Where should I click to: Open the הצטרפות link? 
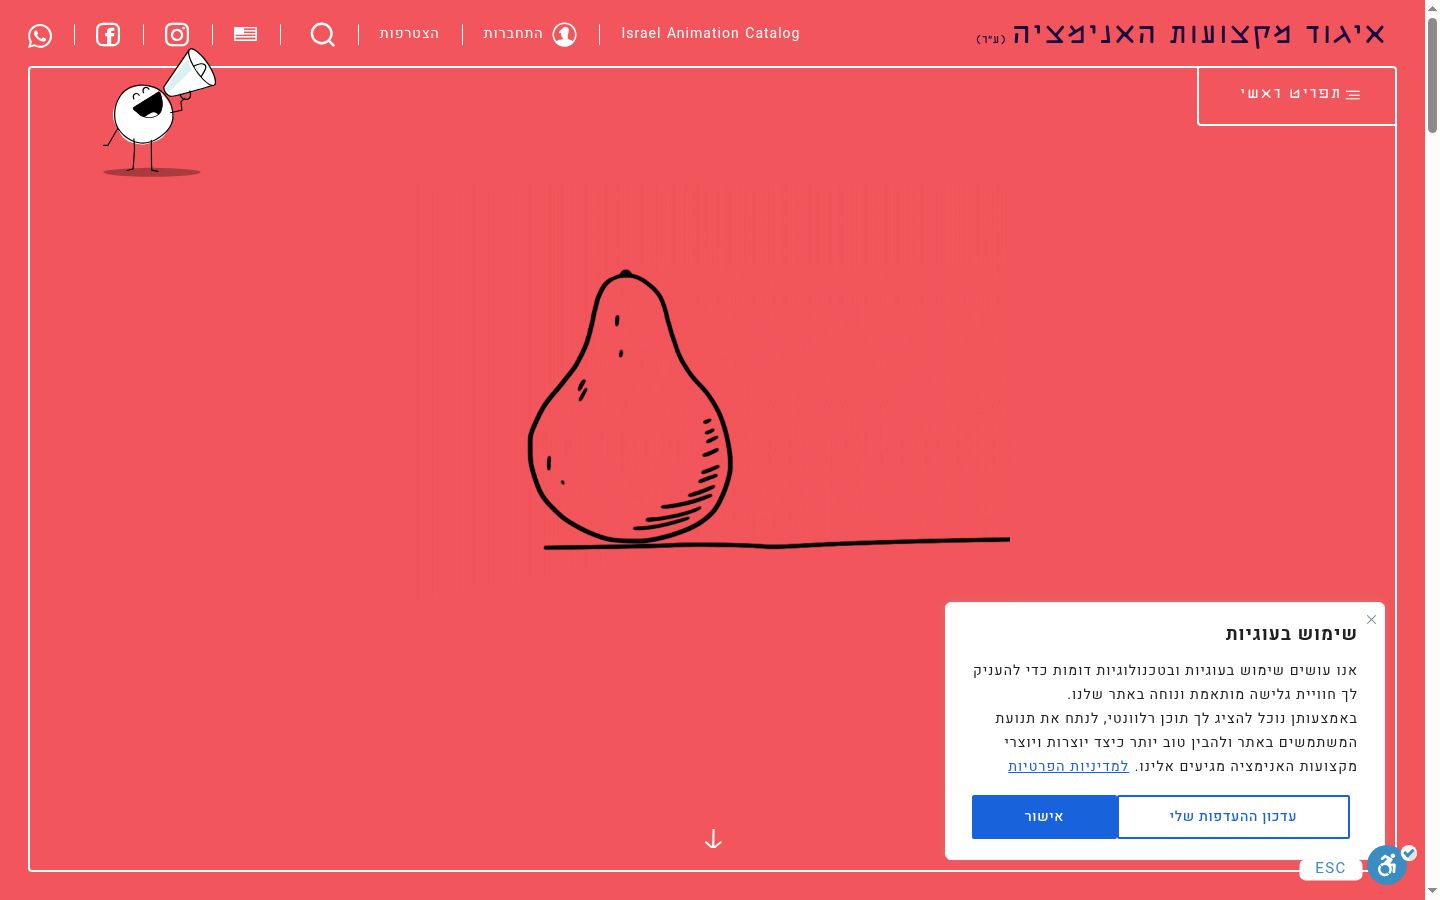[409, 34]
